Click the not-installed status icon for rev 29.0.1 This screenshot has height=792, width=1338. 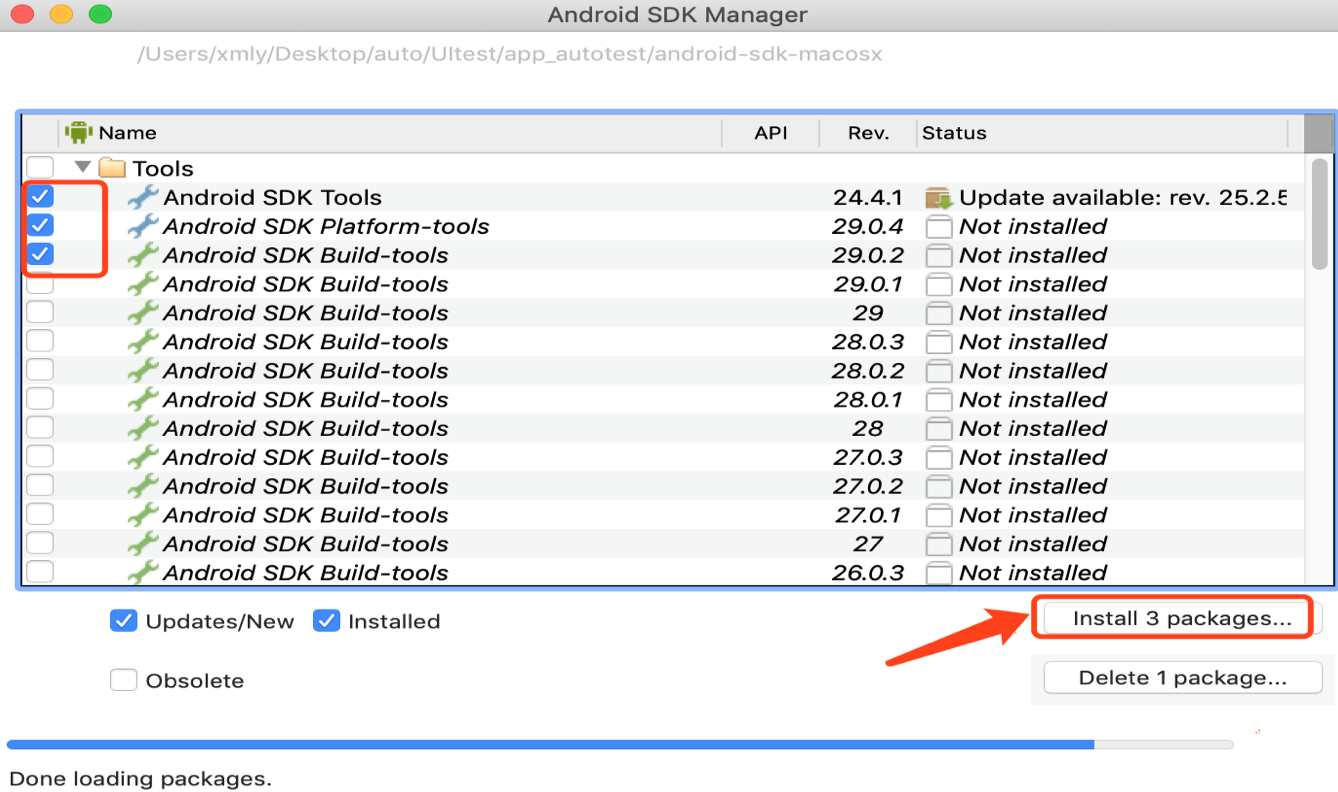point(938,285)
